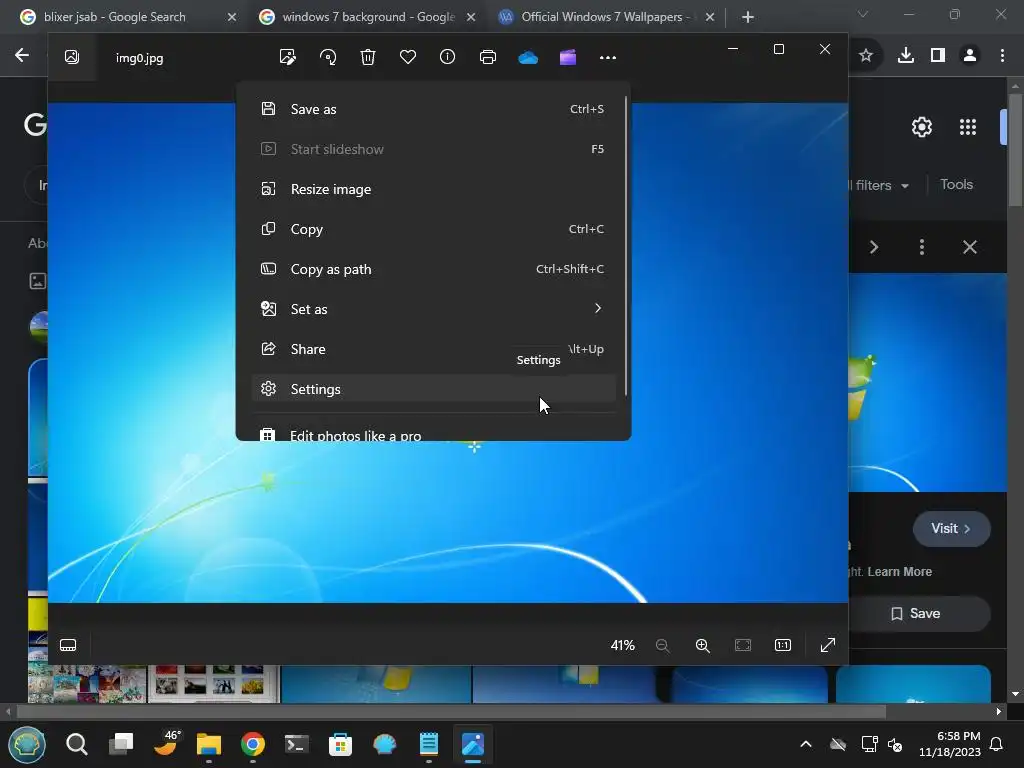Close the Google image preview panel
Viewport: 1024px width, 768px height.
coord(970,247)
